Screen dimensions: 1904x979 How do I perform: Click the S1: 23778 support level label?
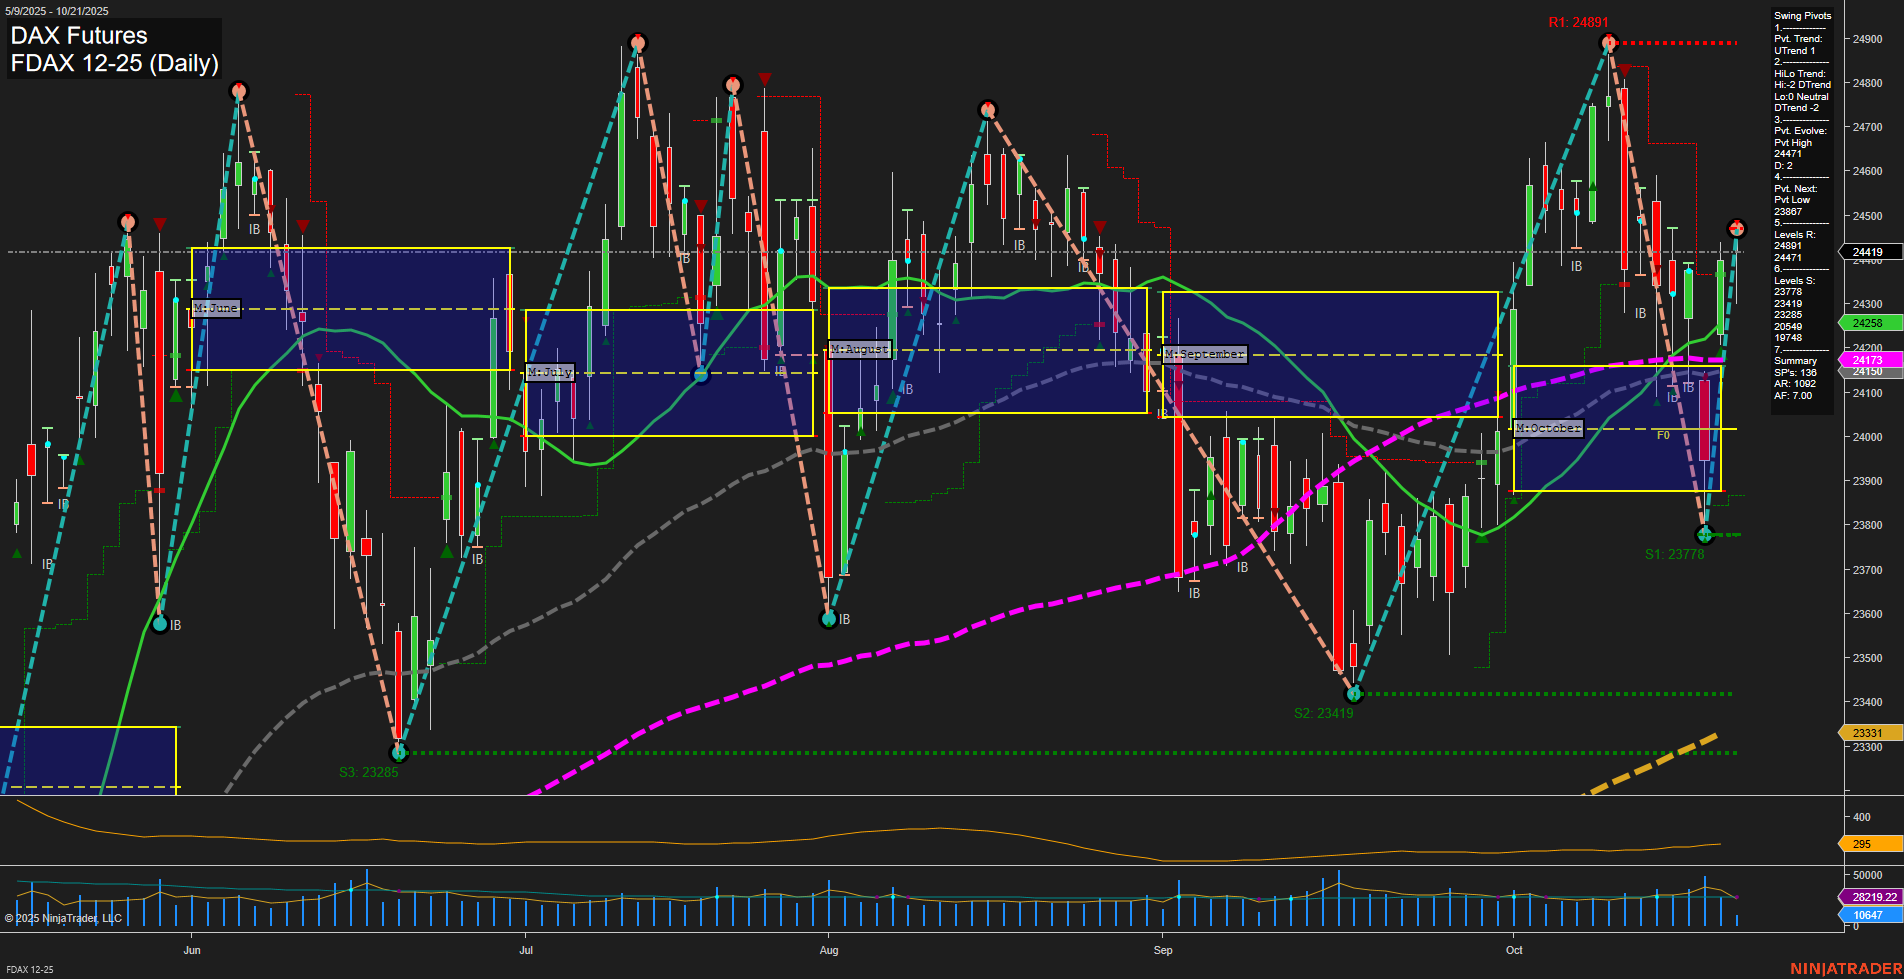click(x=1677, y=552)
